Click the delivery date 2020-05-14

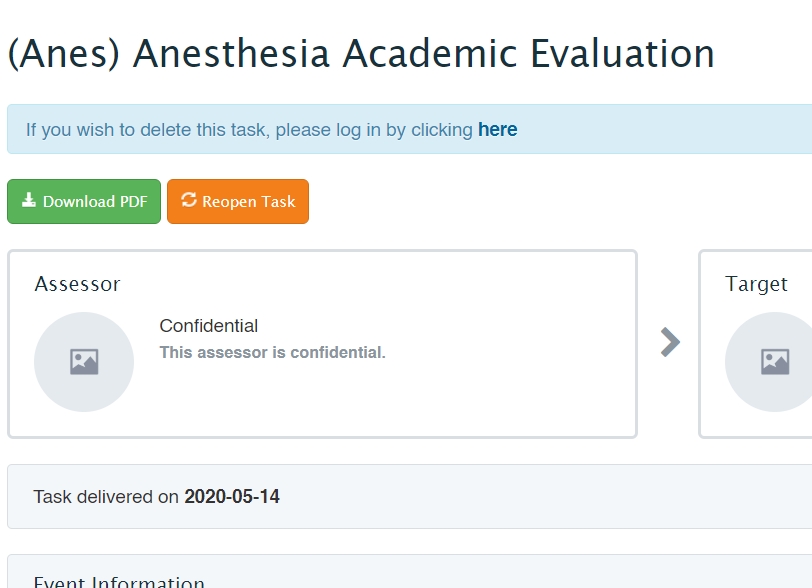[x=232, y=496]
